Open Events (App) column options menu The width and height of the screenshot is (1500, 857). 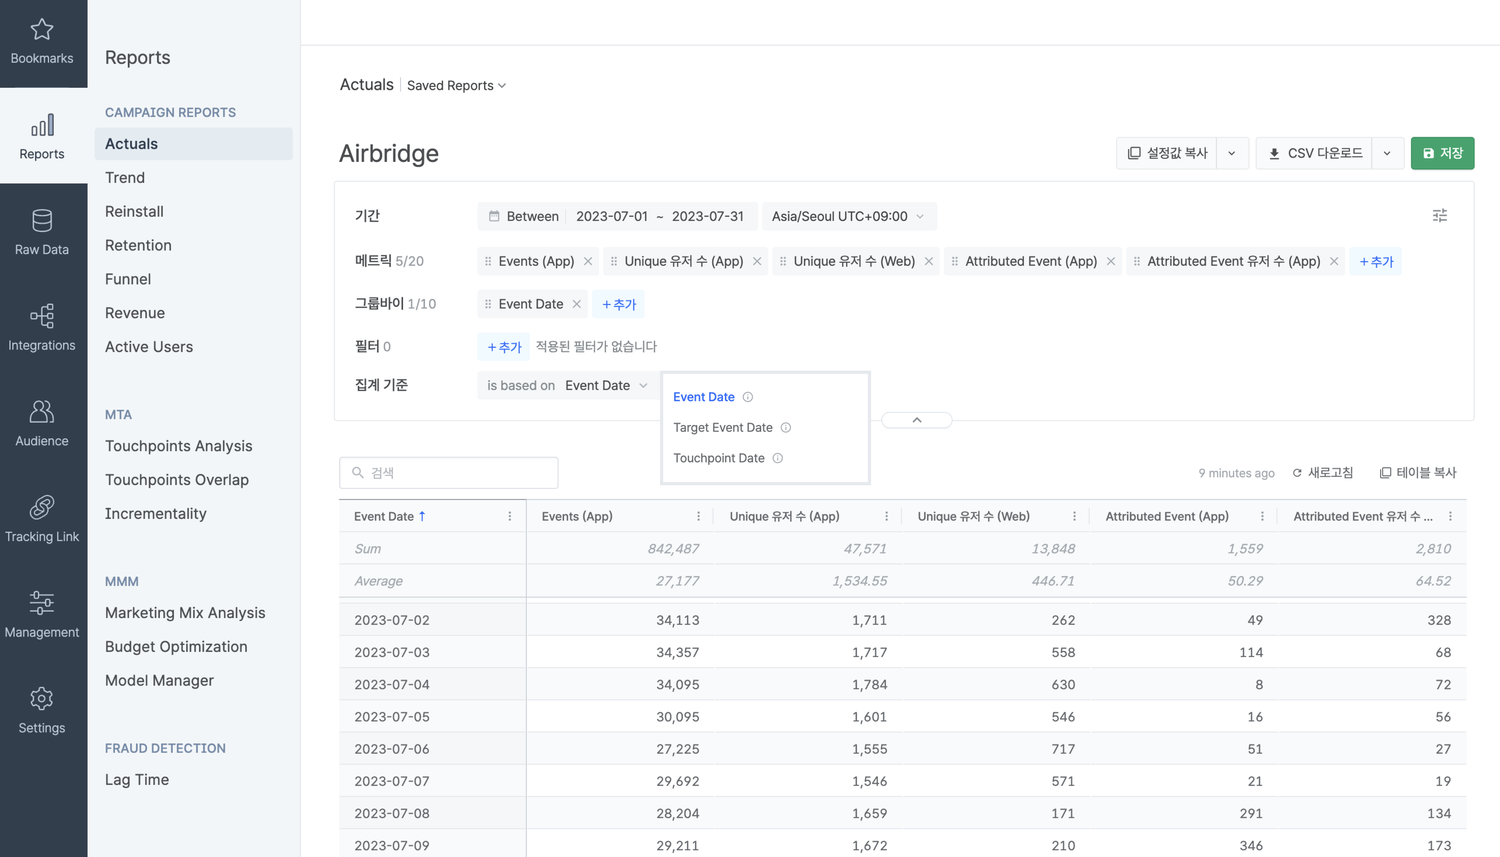[x=698, y=516]
